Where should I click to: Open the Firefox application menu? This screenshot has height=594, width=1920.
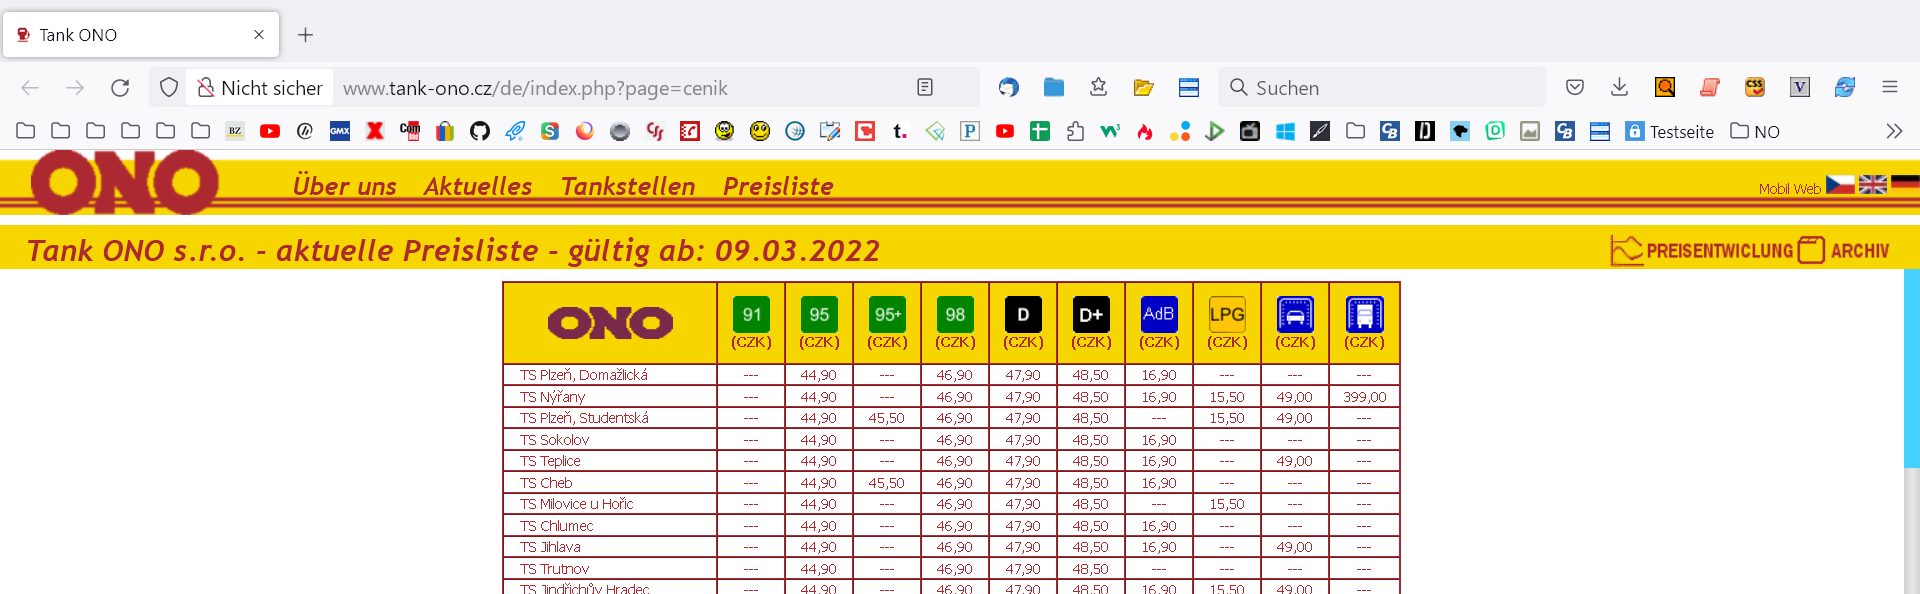pos(1889,88)
